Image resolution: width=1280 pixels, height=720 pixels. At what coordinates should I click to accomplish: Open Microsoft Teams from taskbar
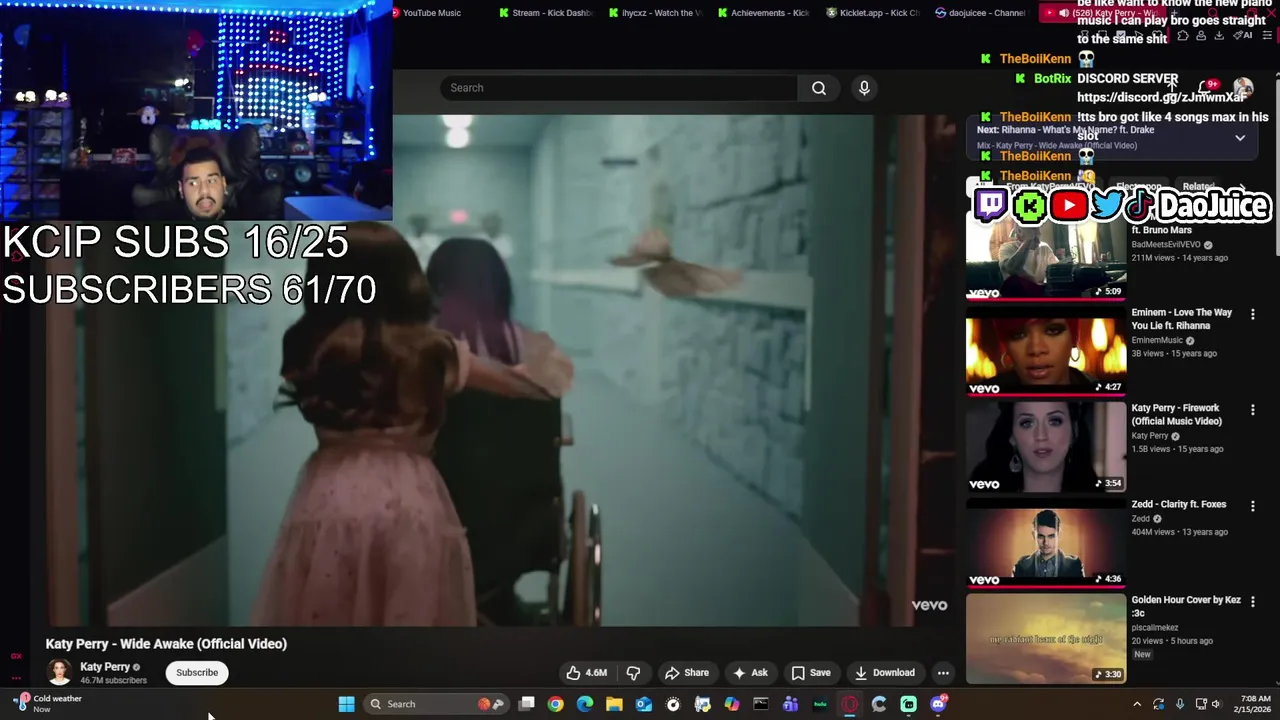(x=790, y=704)
